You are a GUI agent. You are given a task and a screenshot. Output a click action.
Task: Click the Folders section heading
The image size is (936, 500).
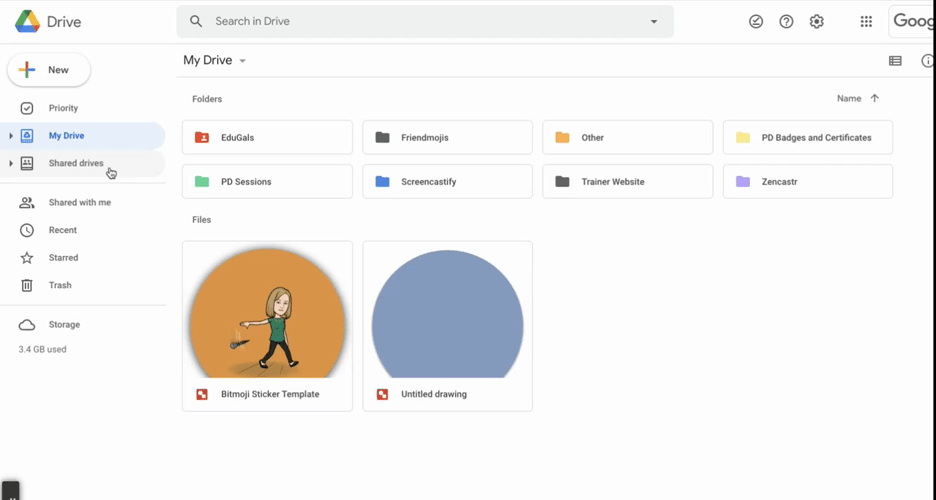(x=207, y=99)
